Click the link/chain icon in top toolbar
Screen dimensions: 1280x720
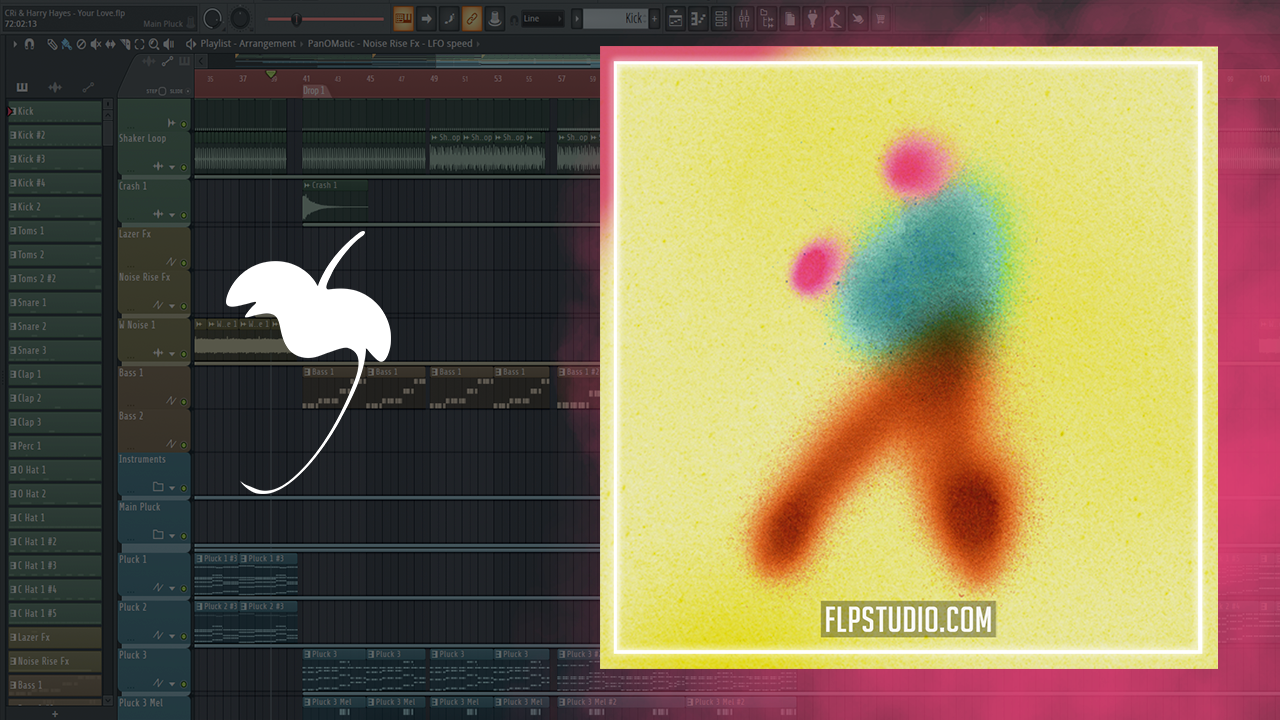tap(472, 18)
